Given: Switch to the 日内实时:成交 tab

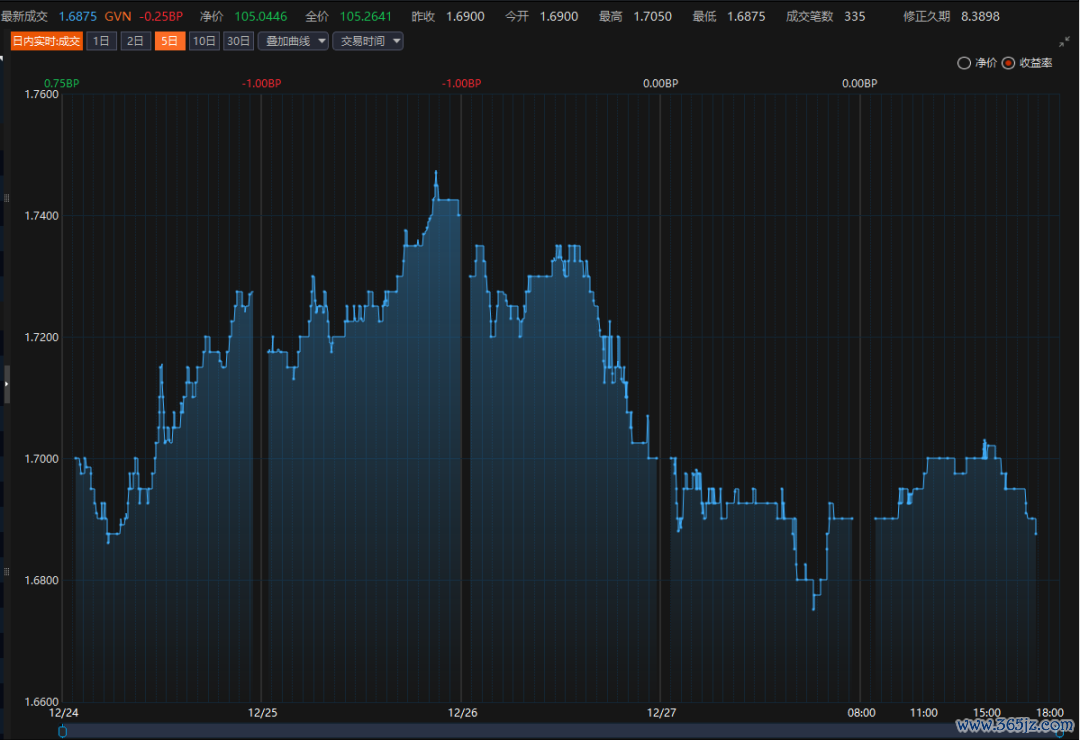Looking at the screenshot, I should tap(46, 41).
